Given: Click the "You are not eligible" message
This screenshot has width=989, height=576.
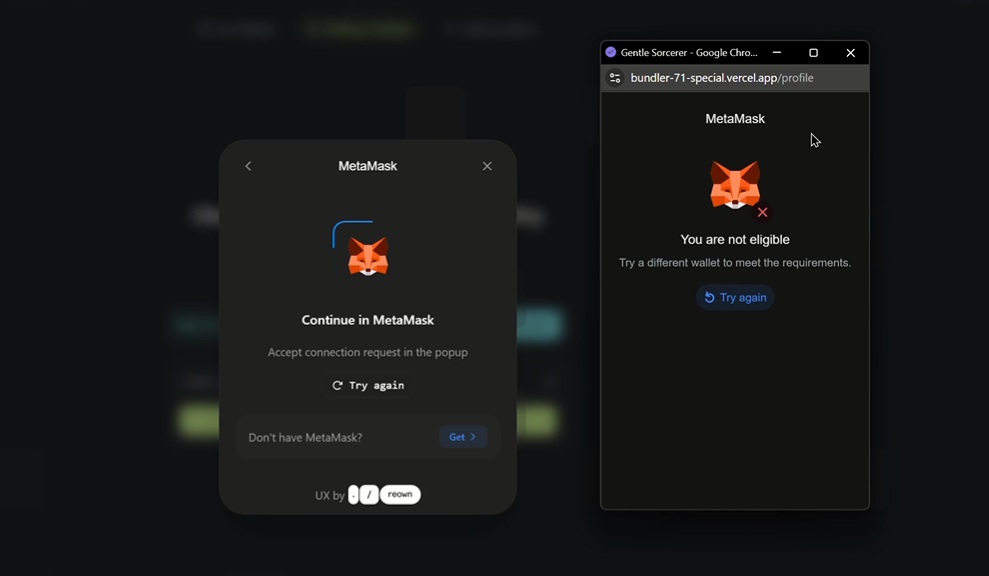Looking at the screenshot, I should [735, 240].
